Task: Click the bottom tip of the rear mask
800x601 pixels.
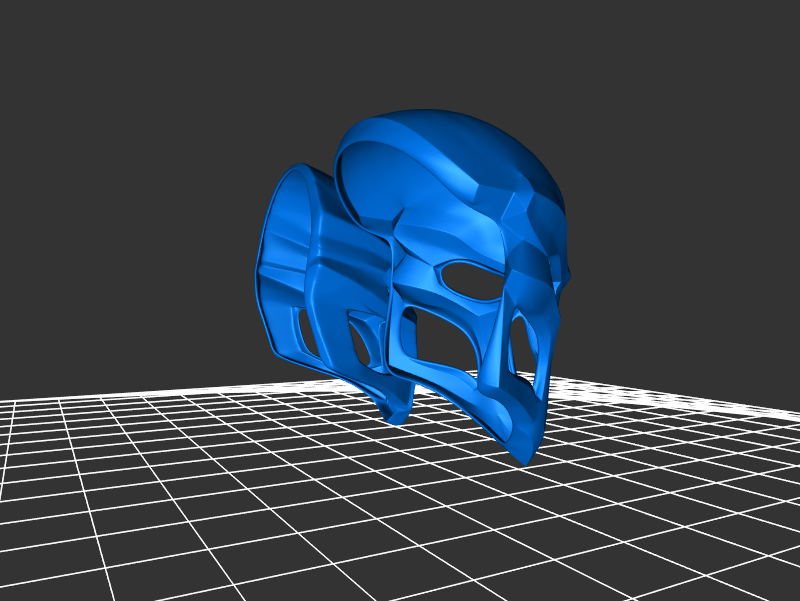Action: (393, 413)
